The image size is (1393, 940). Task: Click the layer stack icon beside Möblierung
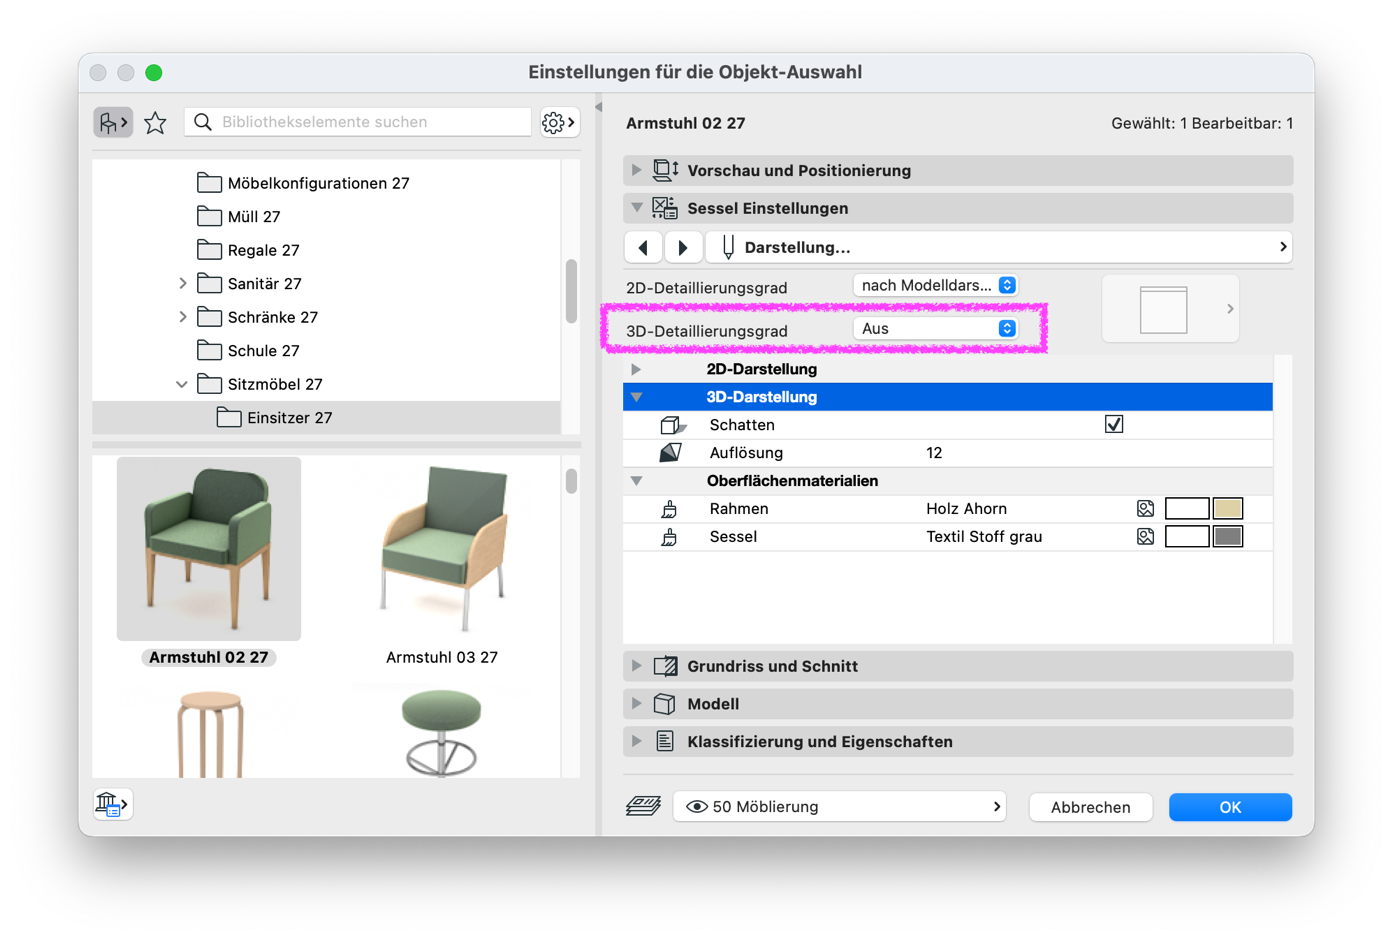(x=643, y=806)
